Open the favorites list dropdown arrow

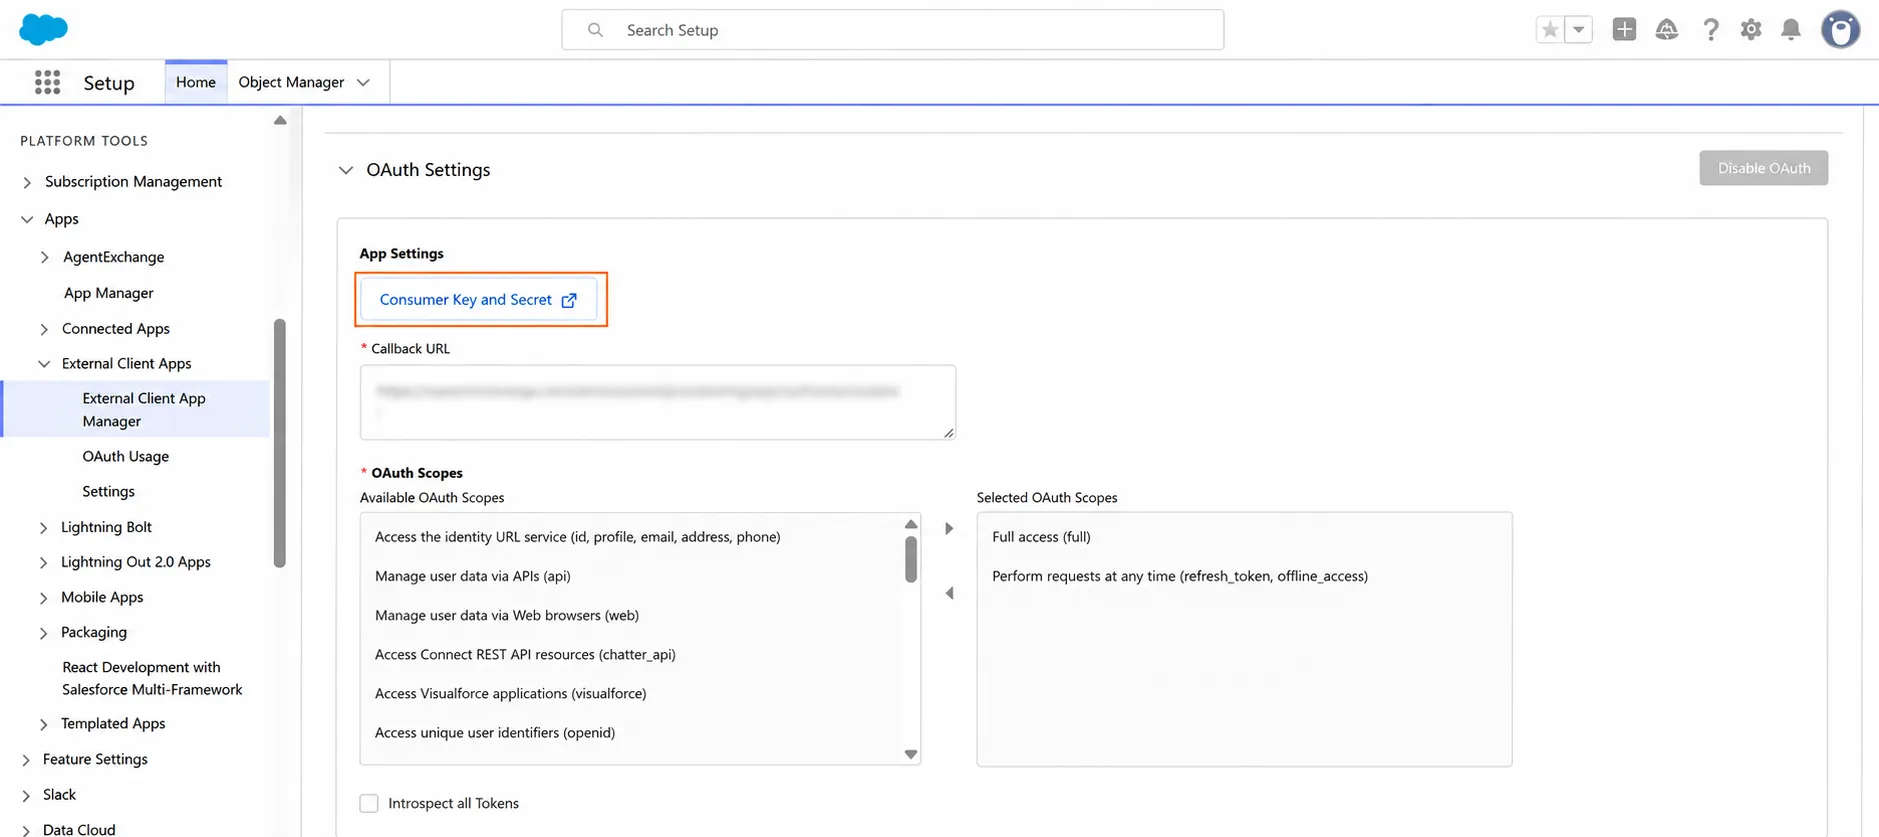coord(1578,30)
